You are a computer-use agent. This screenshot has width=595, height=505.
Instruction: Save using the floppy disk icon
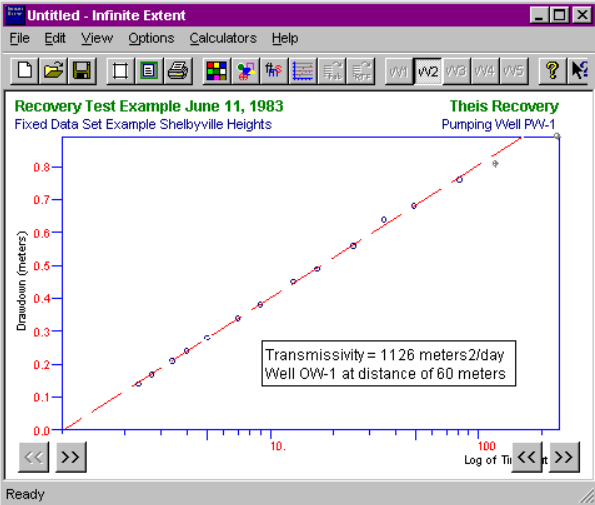click(82, 71)
